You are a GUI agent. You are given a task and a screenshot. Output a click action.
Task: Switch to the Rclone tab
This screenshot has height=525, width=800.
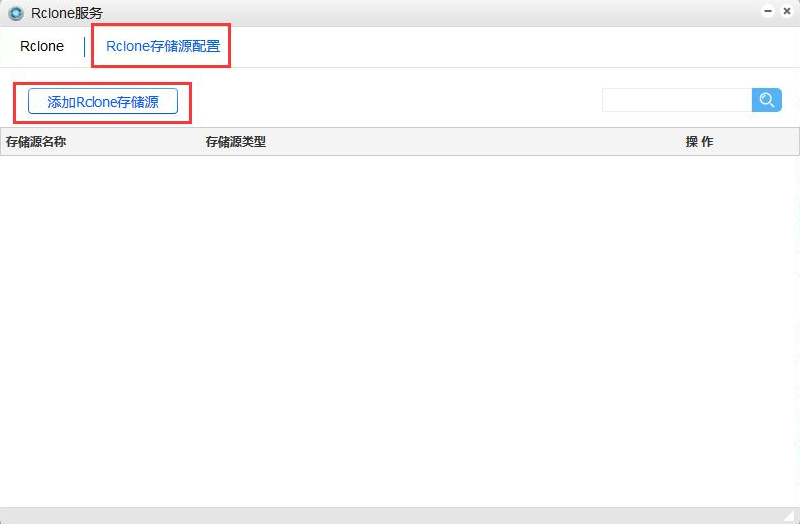(x=42, y=46)
